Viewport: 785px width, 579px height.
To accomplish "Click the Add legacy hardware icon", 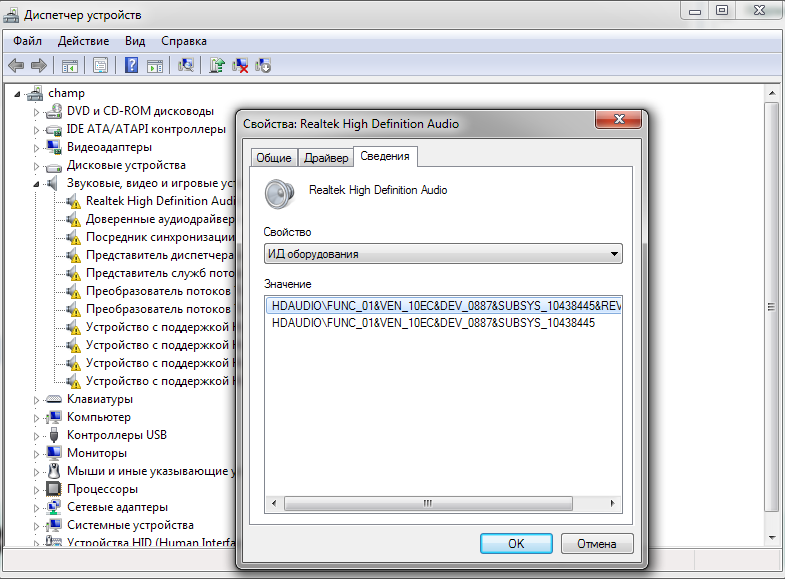I will click(x=263, y=66).
